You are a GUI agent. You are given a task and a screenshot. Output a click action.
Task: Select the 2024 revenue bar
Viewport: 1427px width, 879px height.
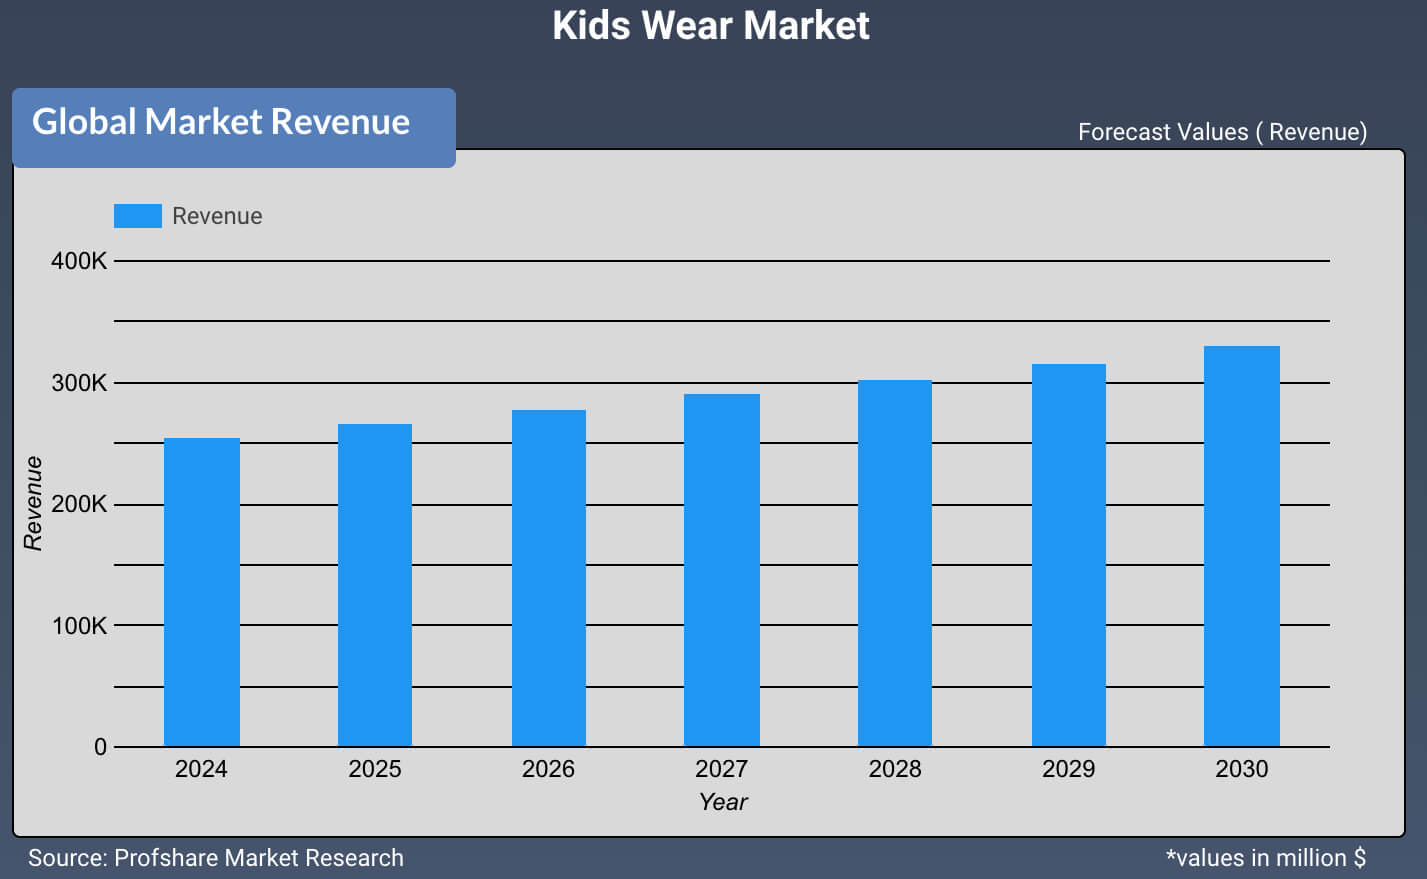coord(202,592)
